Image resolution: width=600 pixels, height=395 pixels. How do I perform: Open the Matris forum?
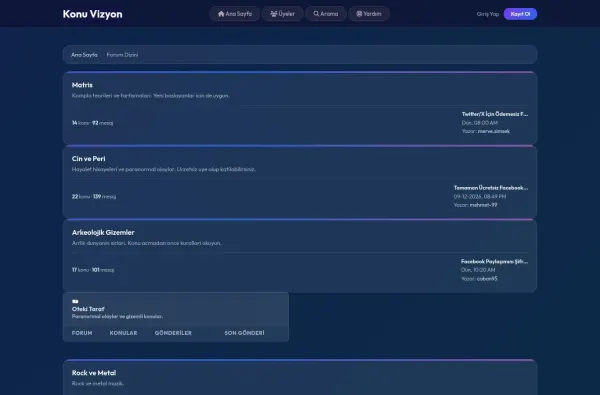(82, 85)
